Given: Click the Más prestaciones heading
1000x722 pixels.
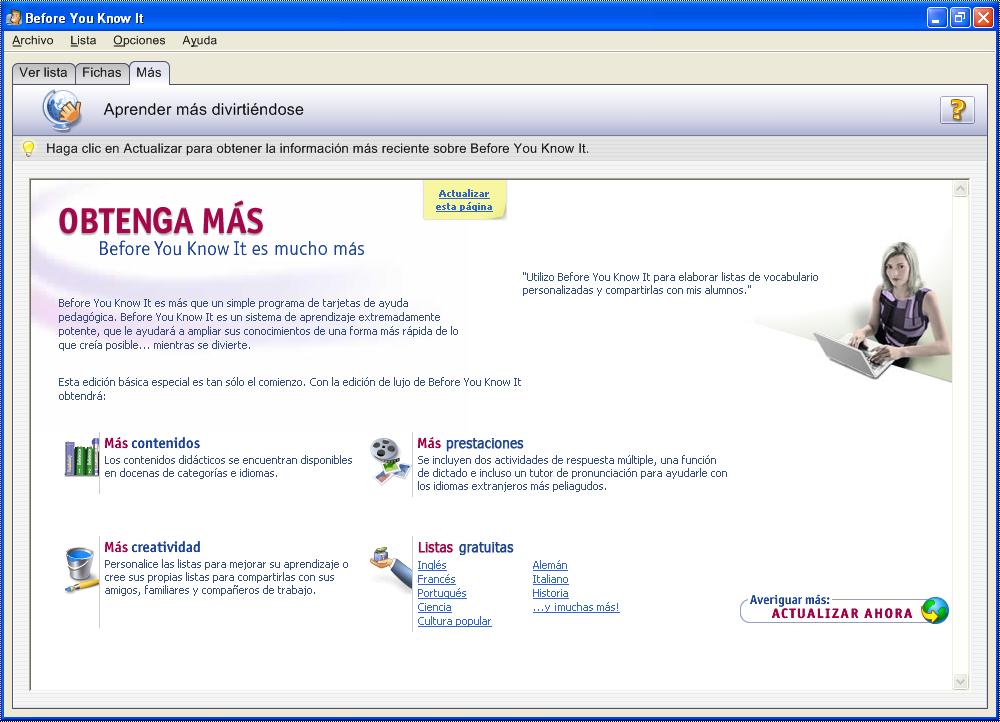Looking at the screenshot, I should 470,443.
